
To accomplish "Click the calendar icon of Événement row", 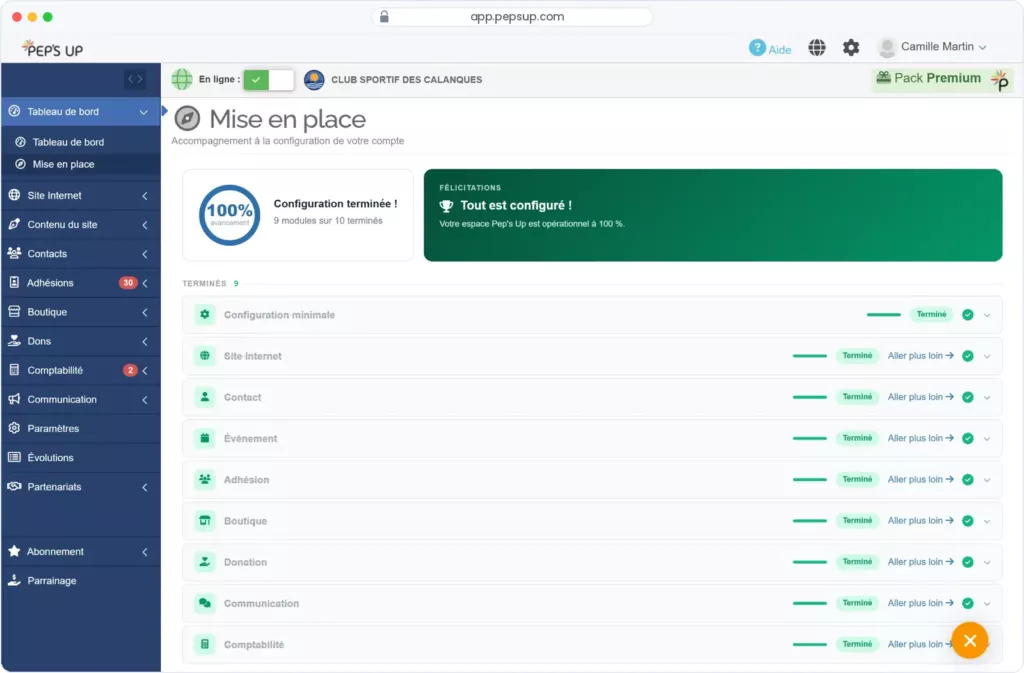I will click(204, 438).
